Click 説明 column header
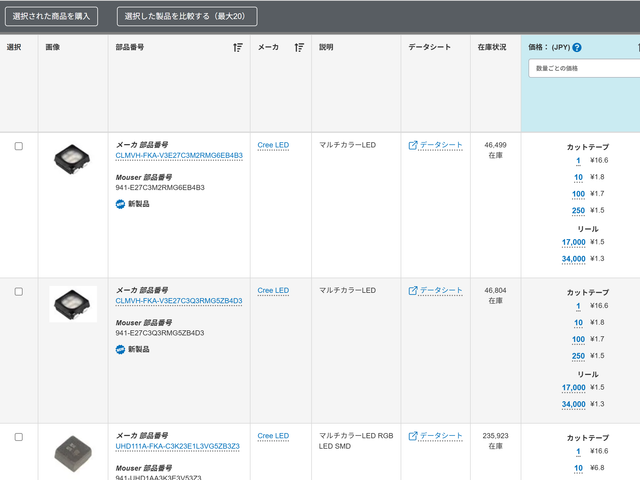The width and height of the screenshot is (640, 480). click(326, 47)
